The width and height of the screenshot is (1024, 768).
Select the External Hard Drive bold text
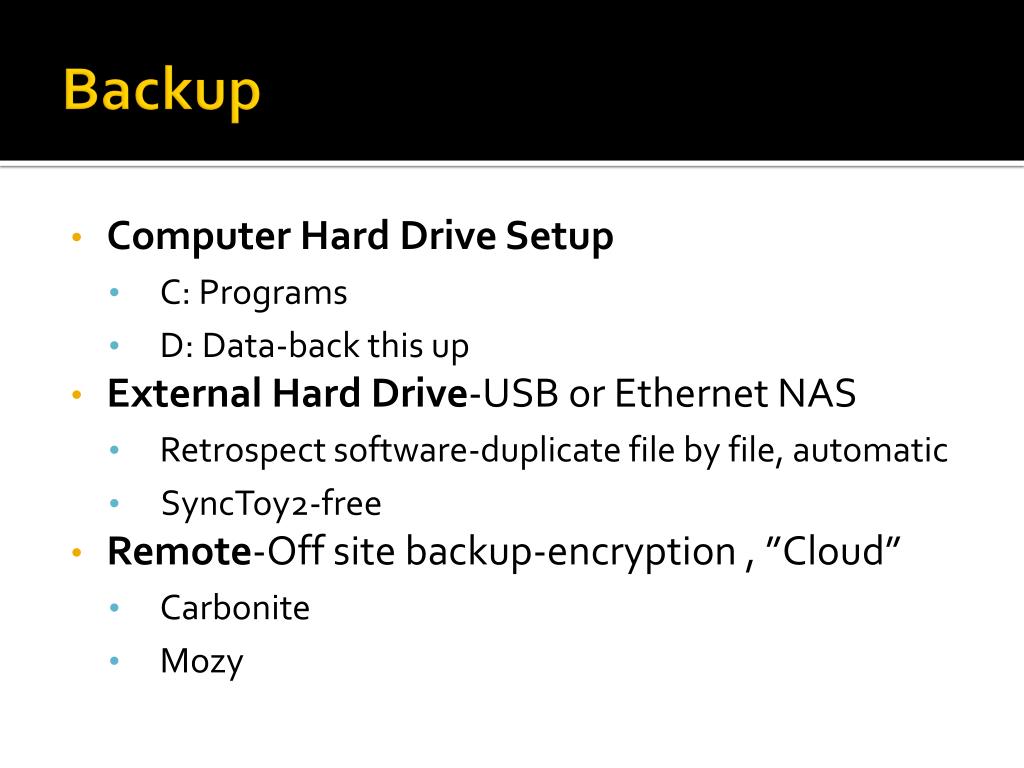coord(287,393)
